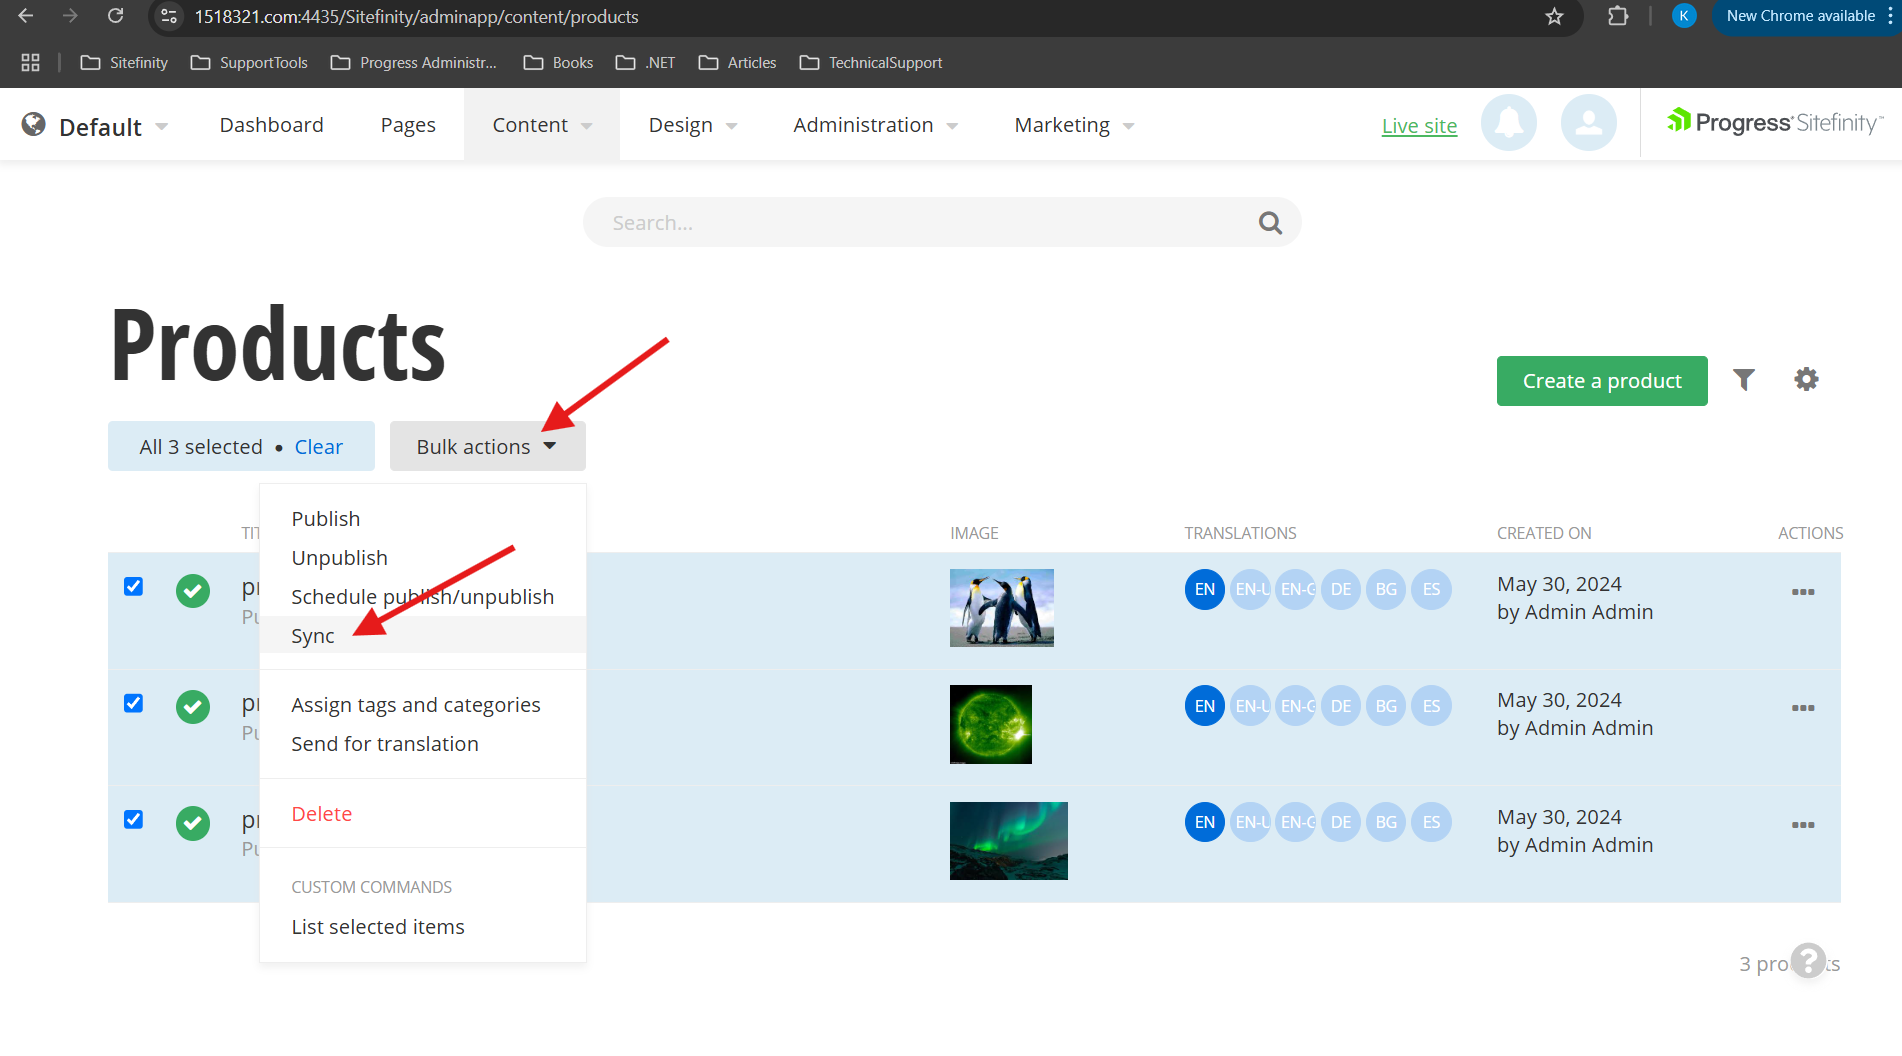Expand the Content menu
The image size is (1902, 1056).
(542, 125)
